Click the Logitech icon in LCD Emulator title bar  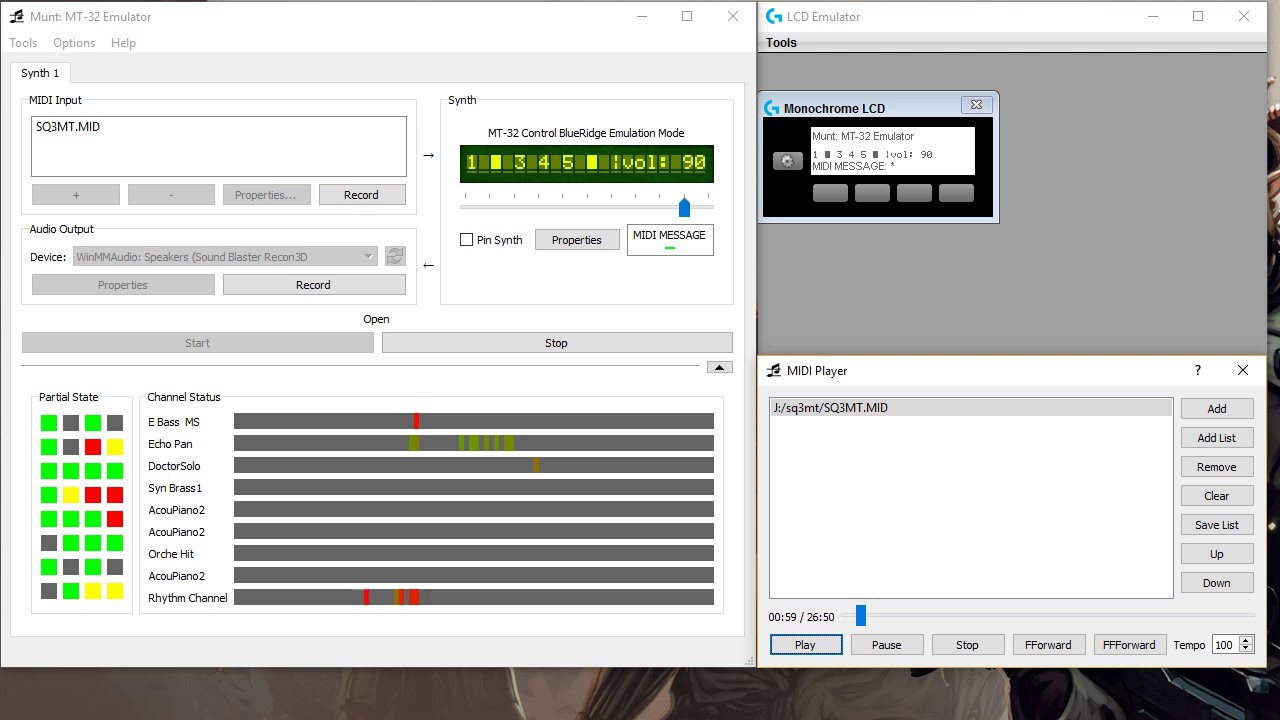click(x=773, y=17)
